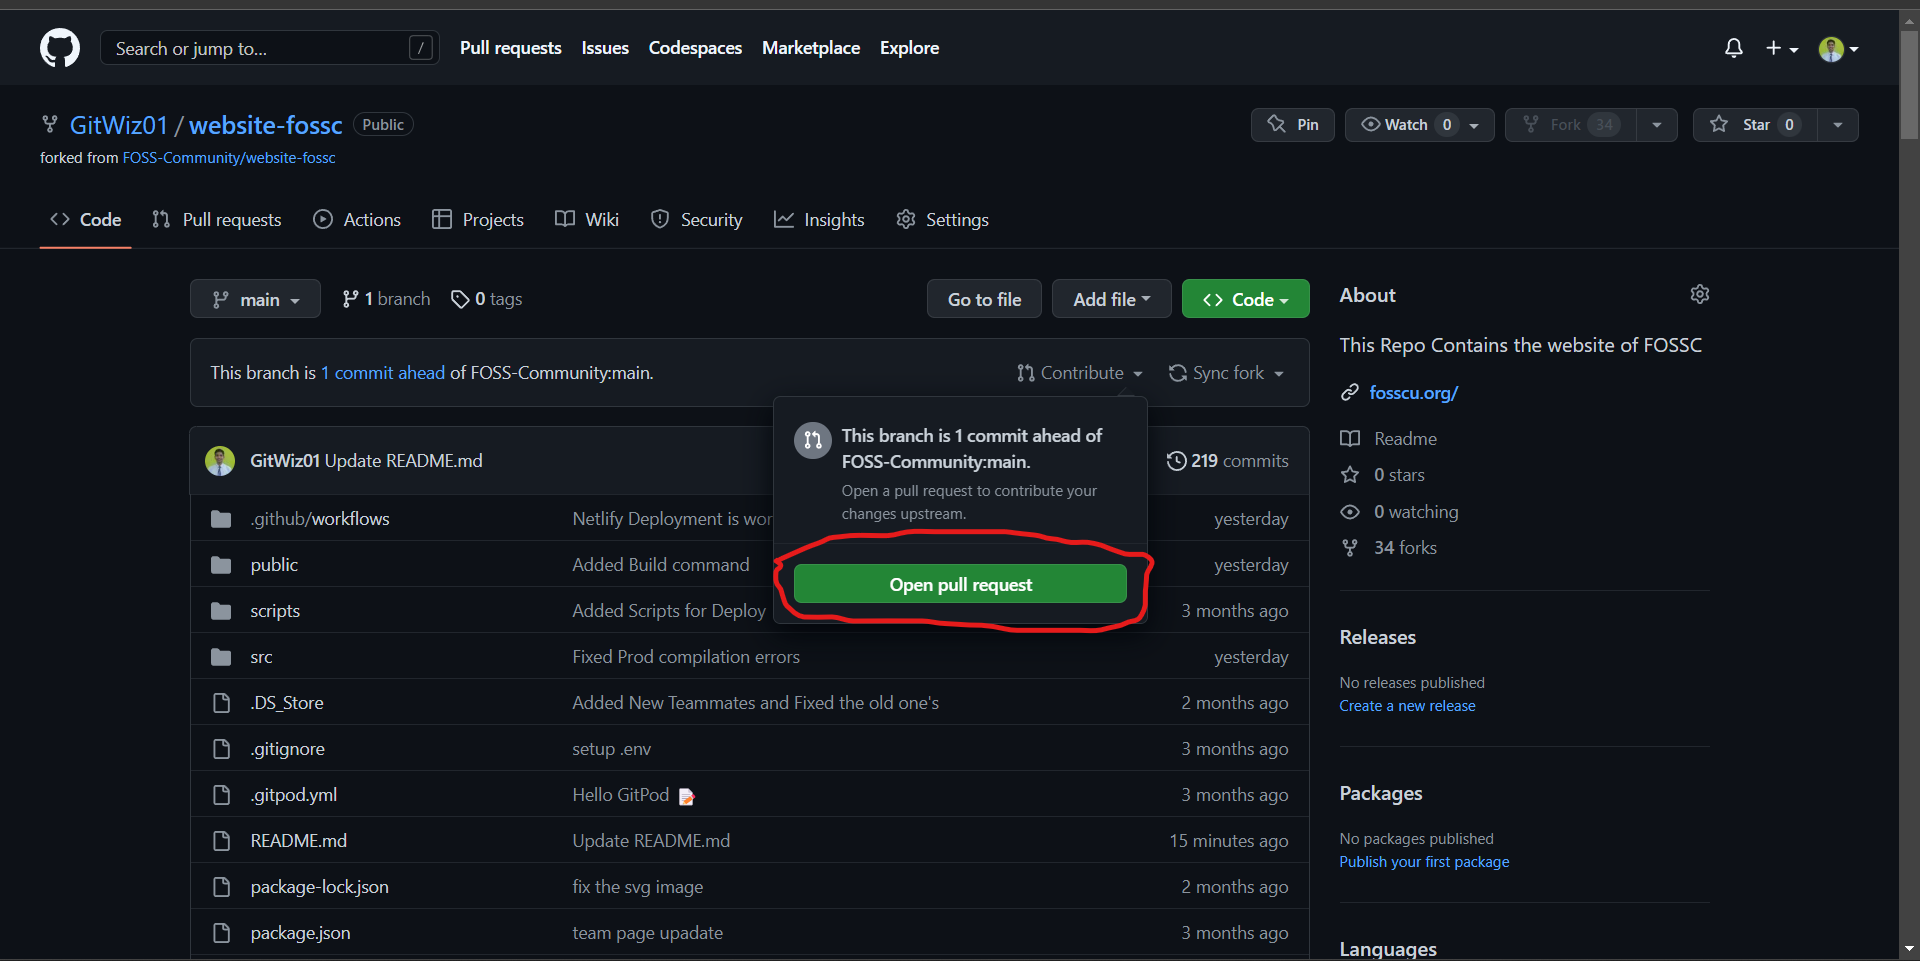Open the GitWiz01 owner link
The width and height of the screenshot is (1920, 961).
(119, 125)
